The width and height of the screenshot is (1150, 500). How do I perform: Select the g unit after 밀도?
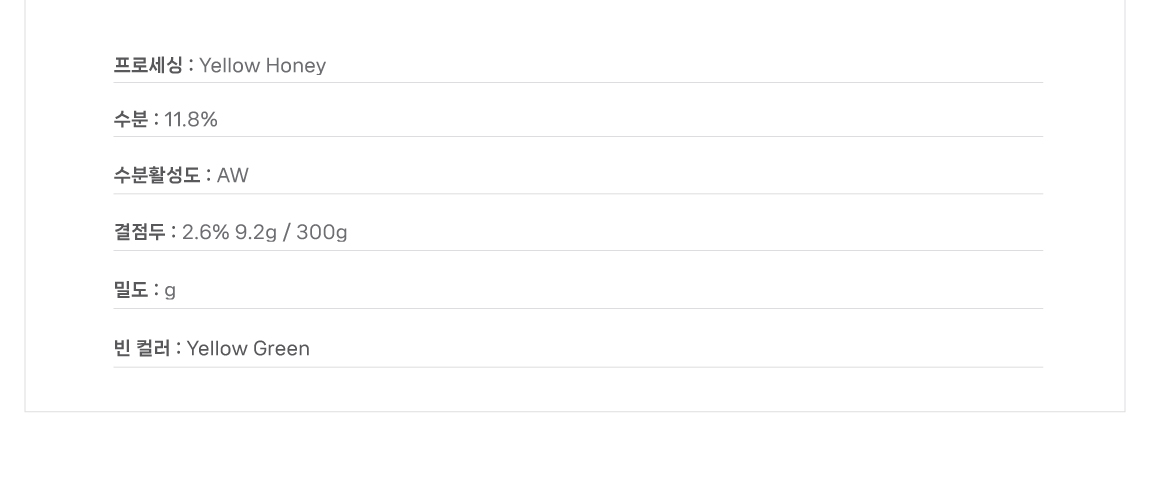coord(170,291)
